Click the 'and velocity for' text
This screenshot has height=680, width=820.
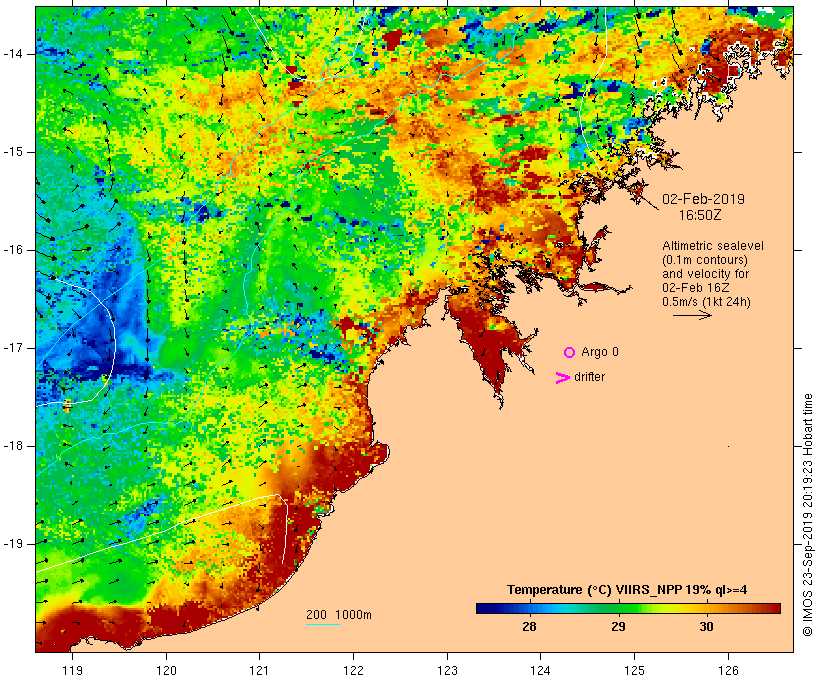tap(705, 274)
